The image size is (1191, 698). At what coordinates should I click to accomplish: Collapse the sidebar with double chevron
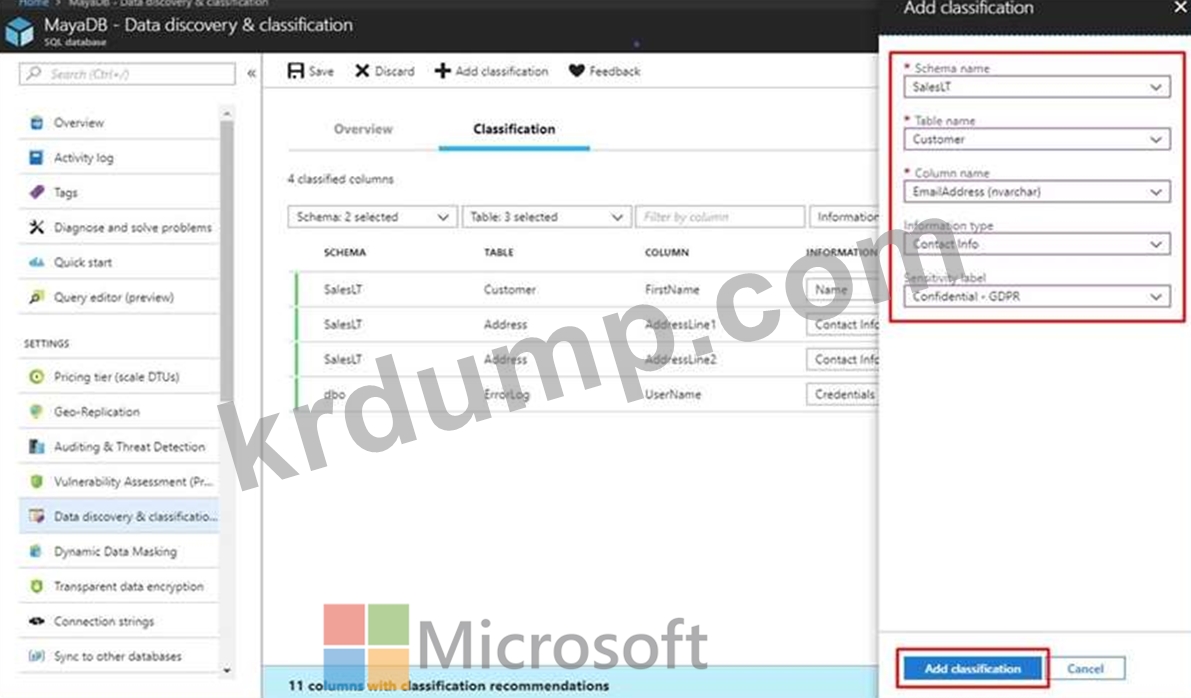click(x=251, y=74)
